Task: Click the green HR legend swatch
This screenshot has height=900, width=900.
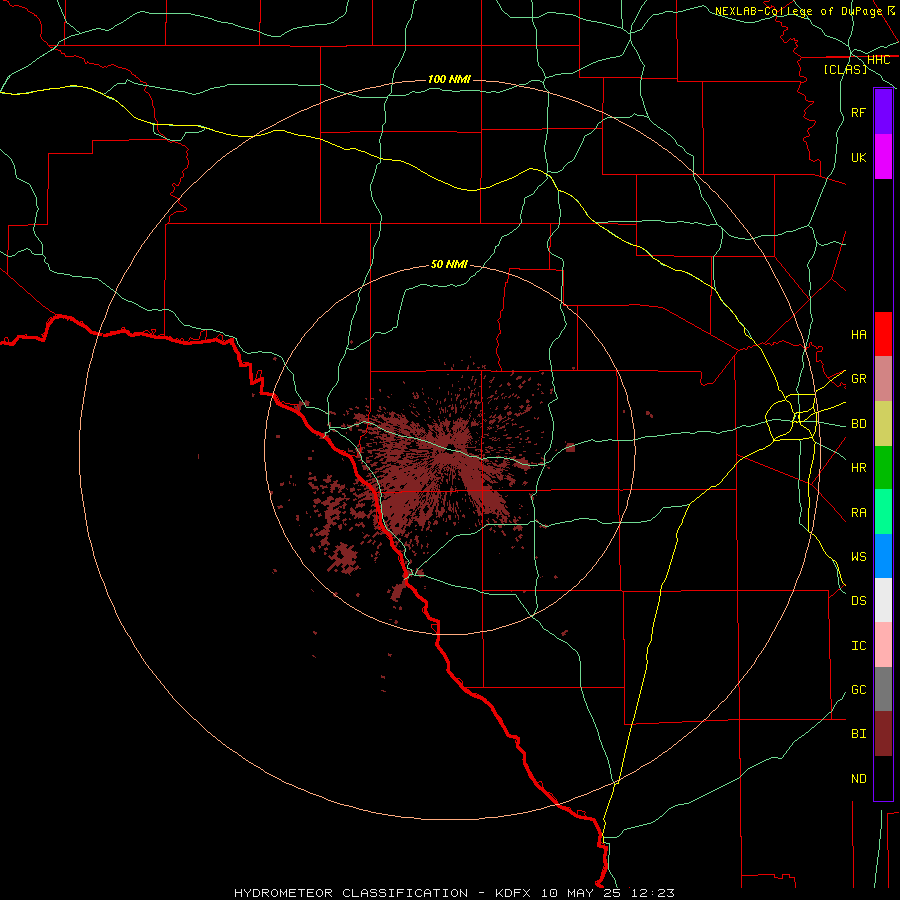Action: 883,467
